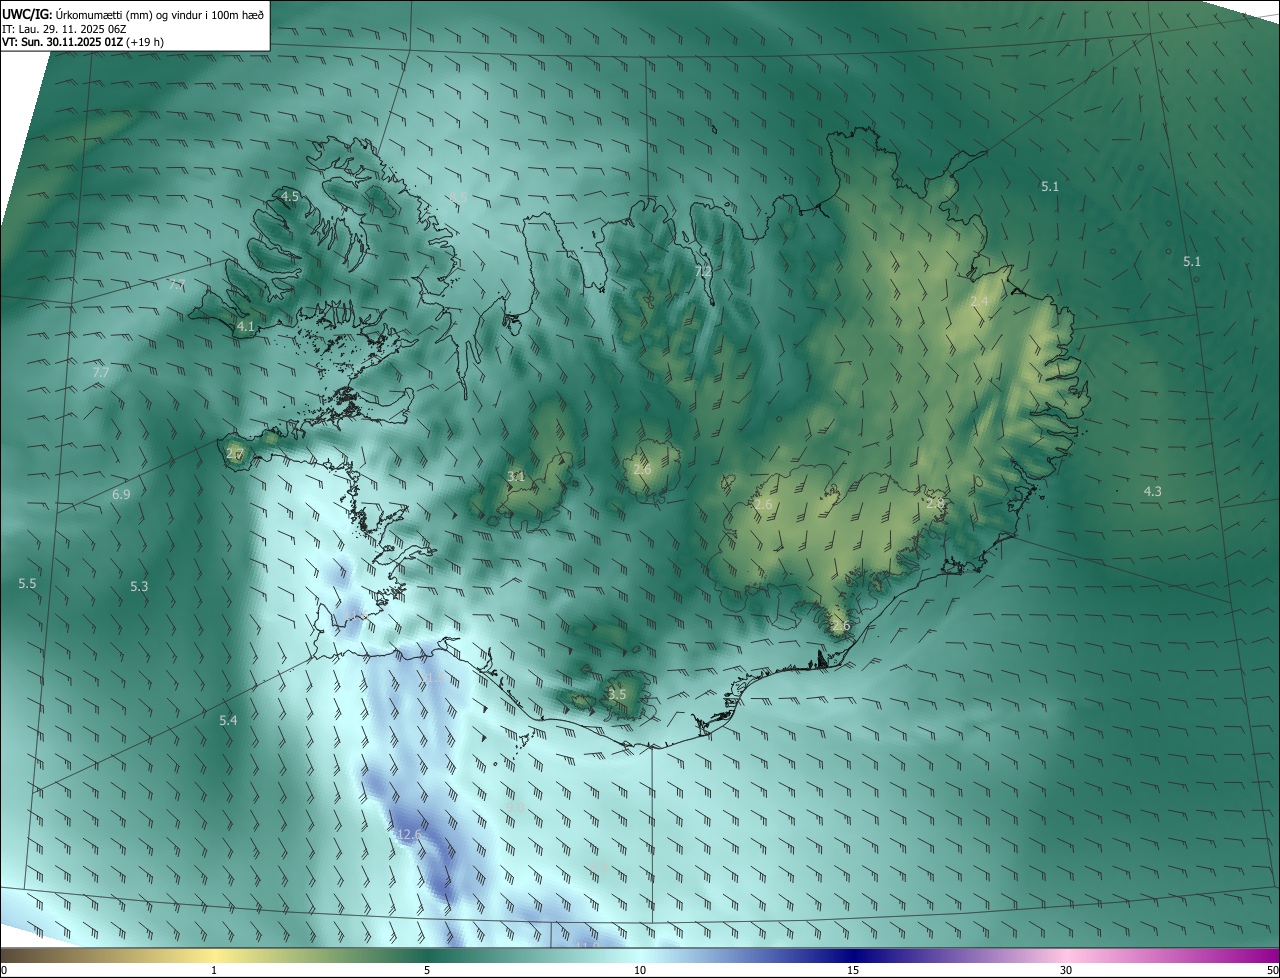Click the 50 tick on the color scale
Image resolution: width=1280 pixels, height=978 pixels.
tap(1272, 970)
